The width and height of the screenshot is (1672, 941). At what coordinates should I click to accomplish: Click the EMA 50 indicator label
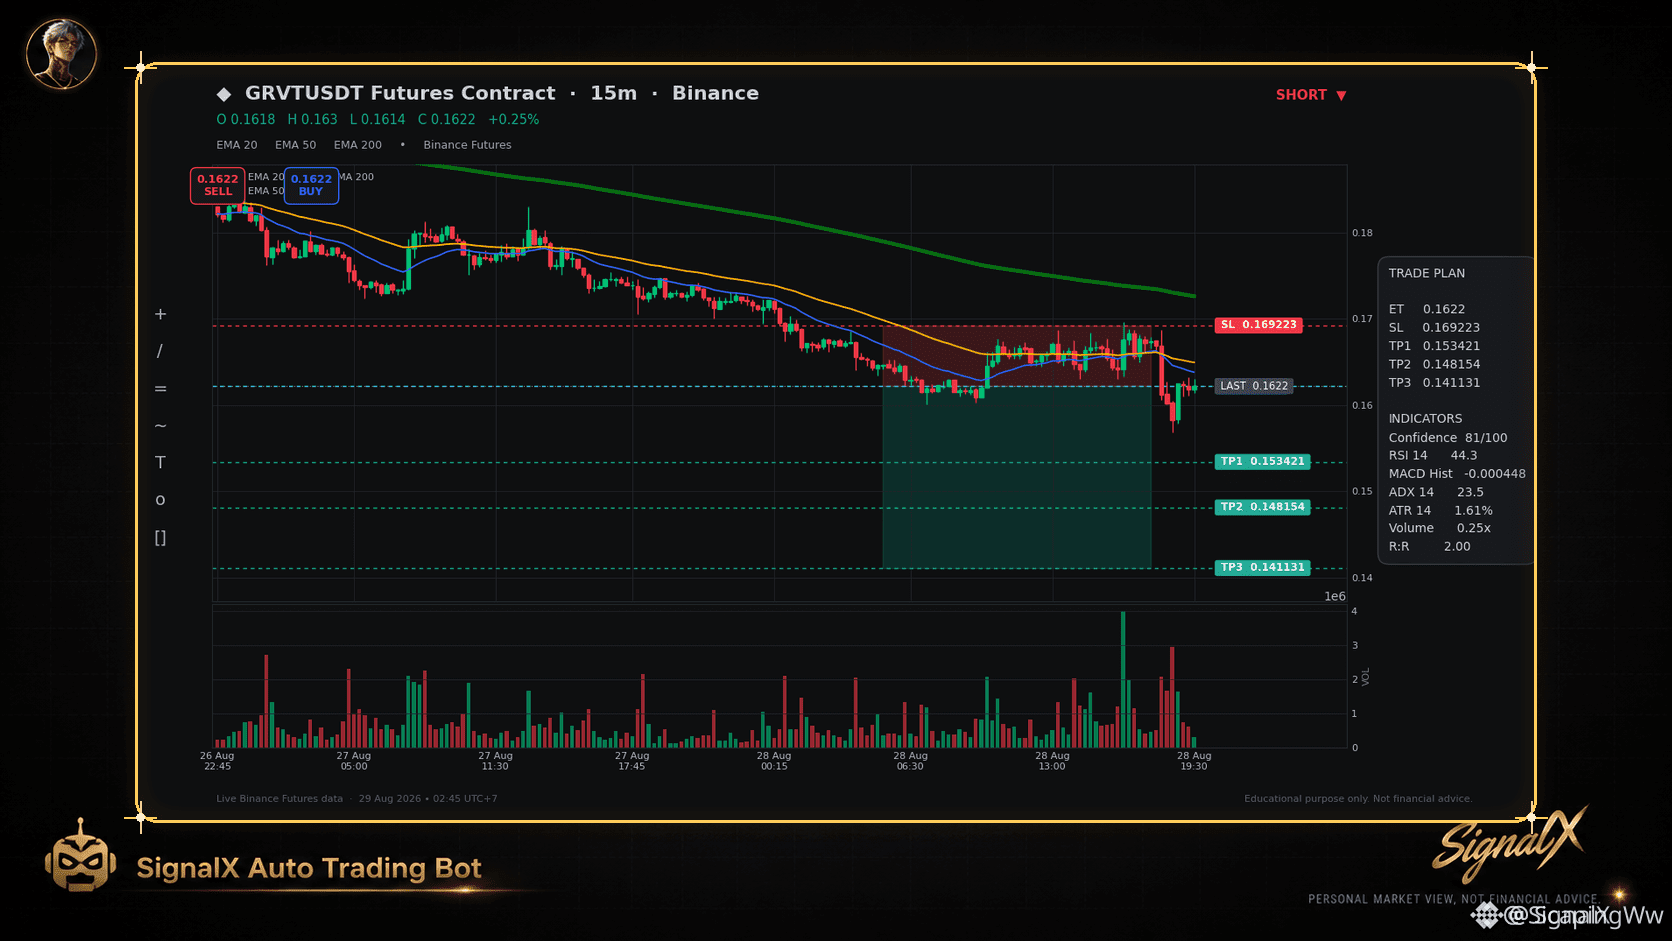[x=296, y=145]
